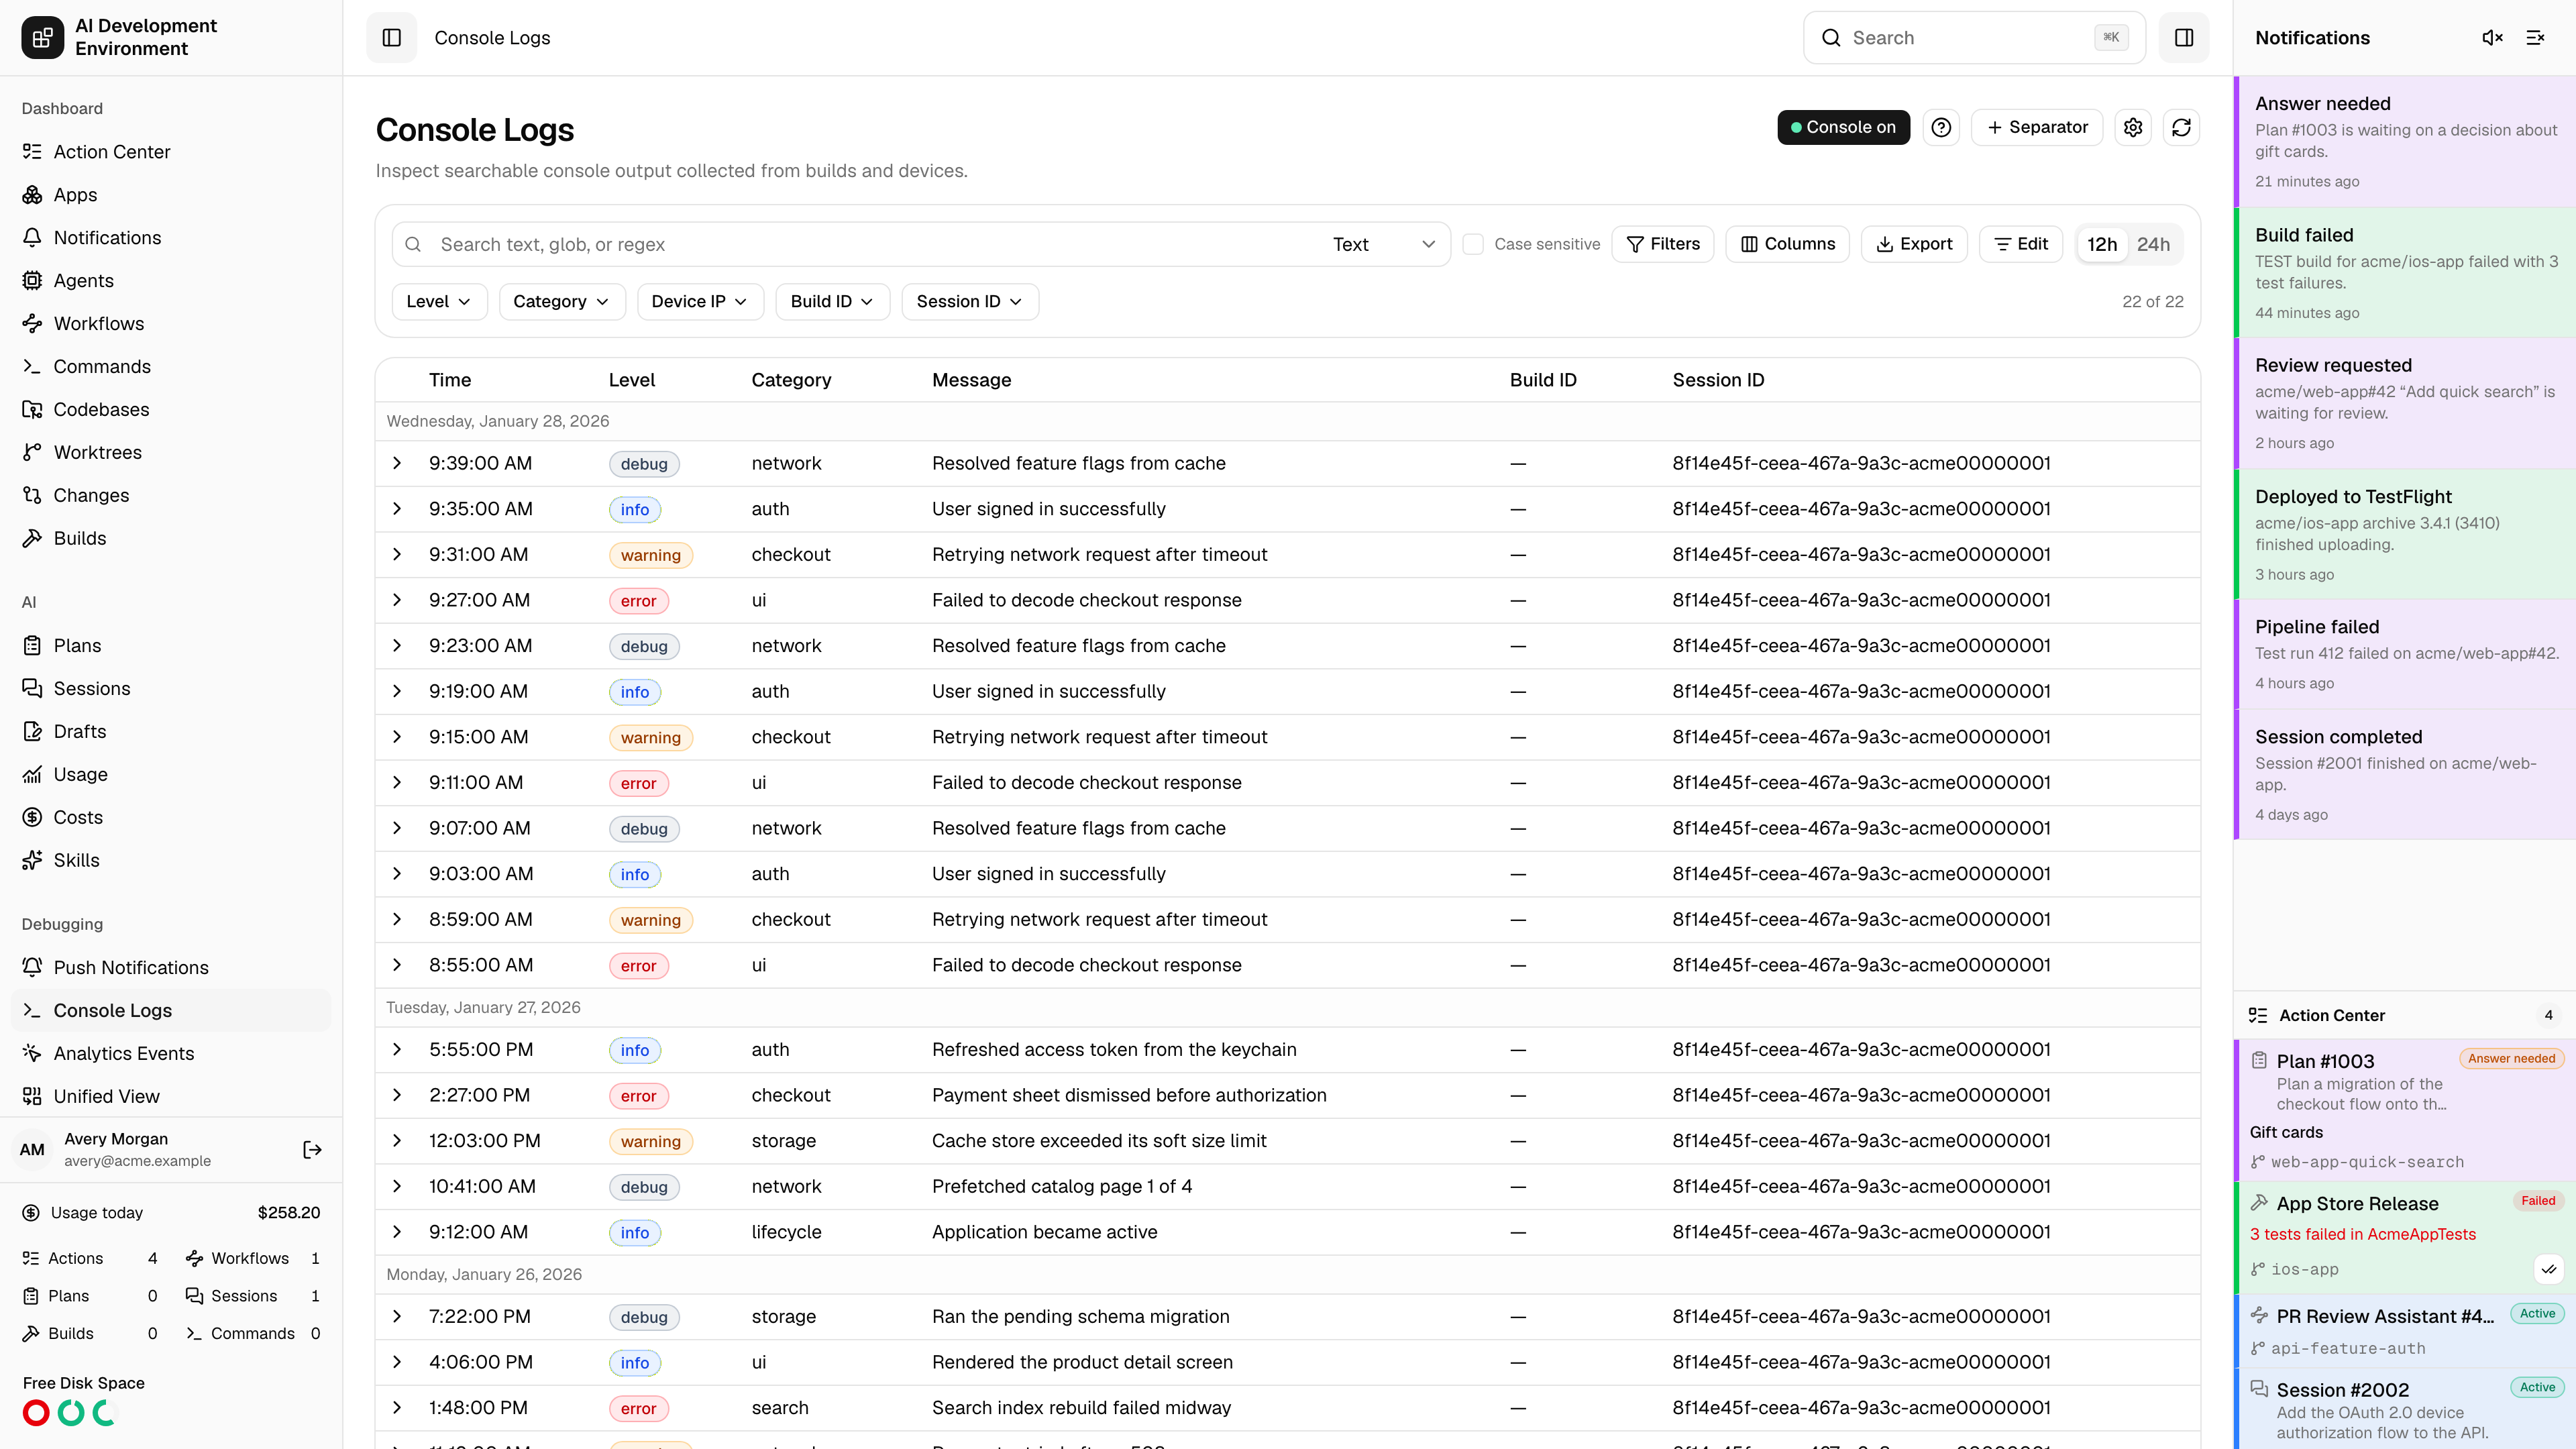Refresh the console logs
Viewport: 2576px width, 1449px height.
point(2181,127)
